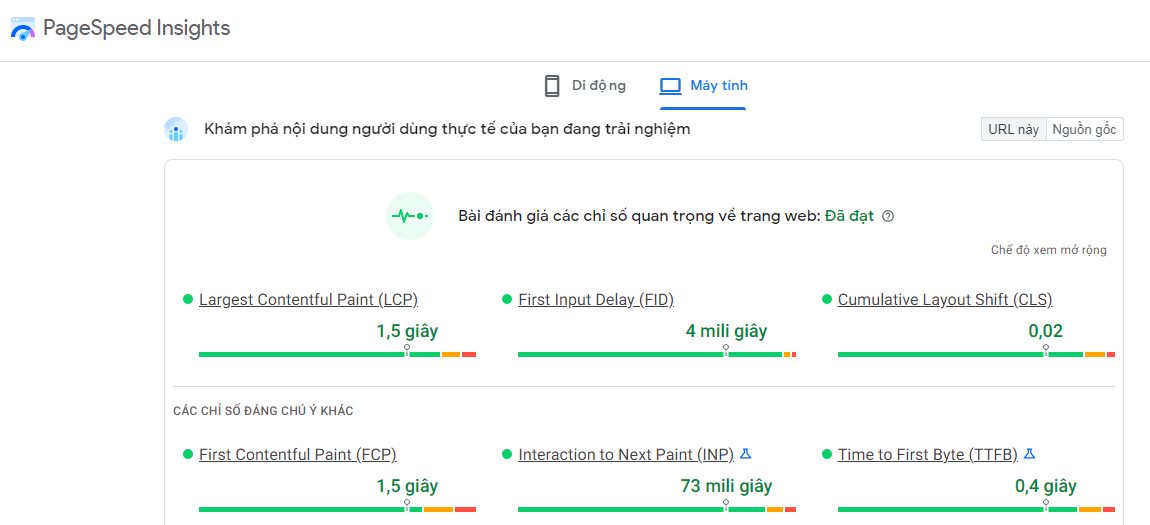Open help icon next to Đã đạt
1150x525 pixels.
coord(888,216)
